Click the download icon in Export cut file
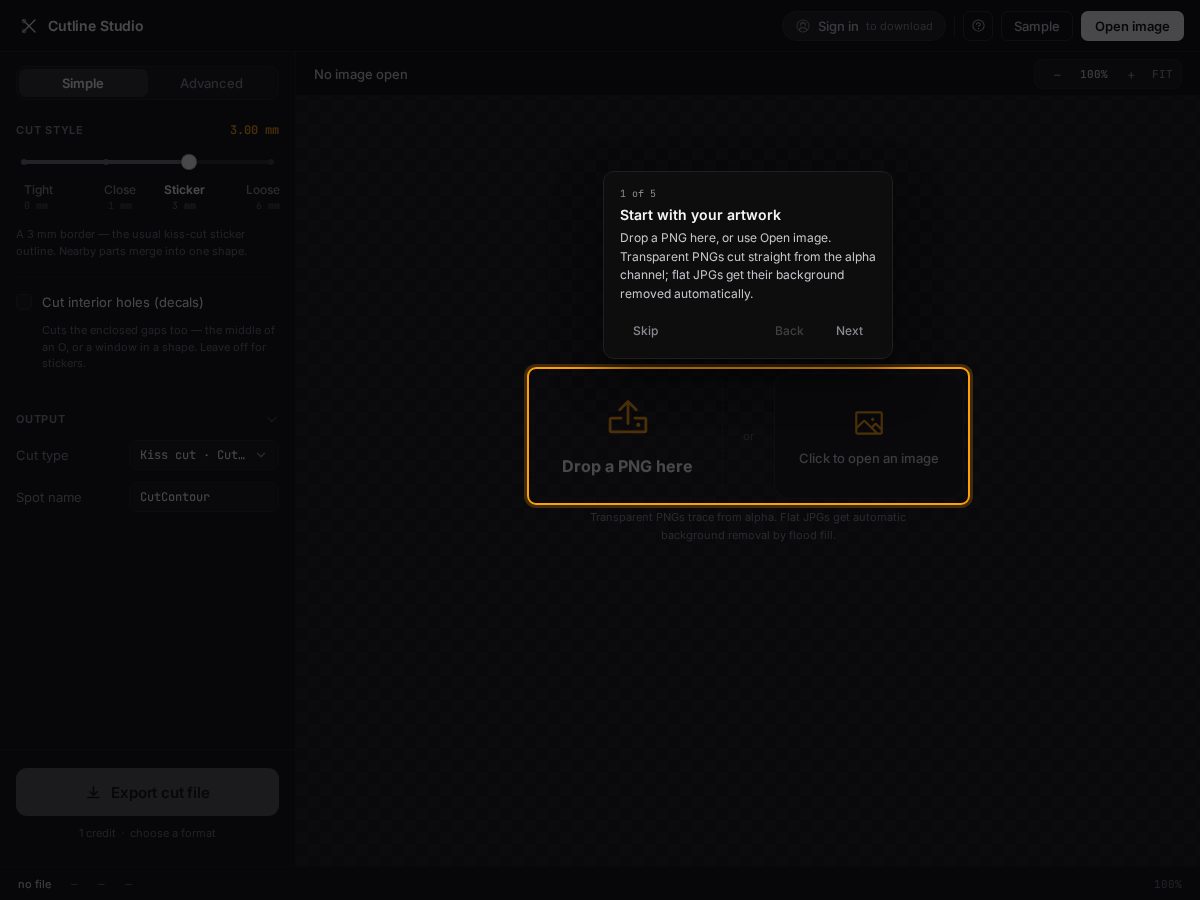This screenshot has height=900, width=1200. tap(93, 792)
